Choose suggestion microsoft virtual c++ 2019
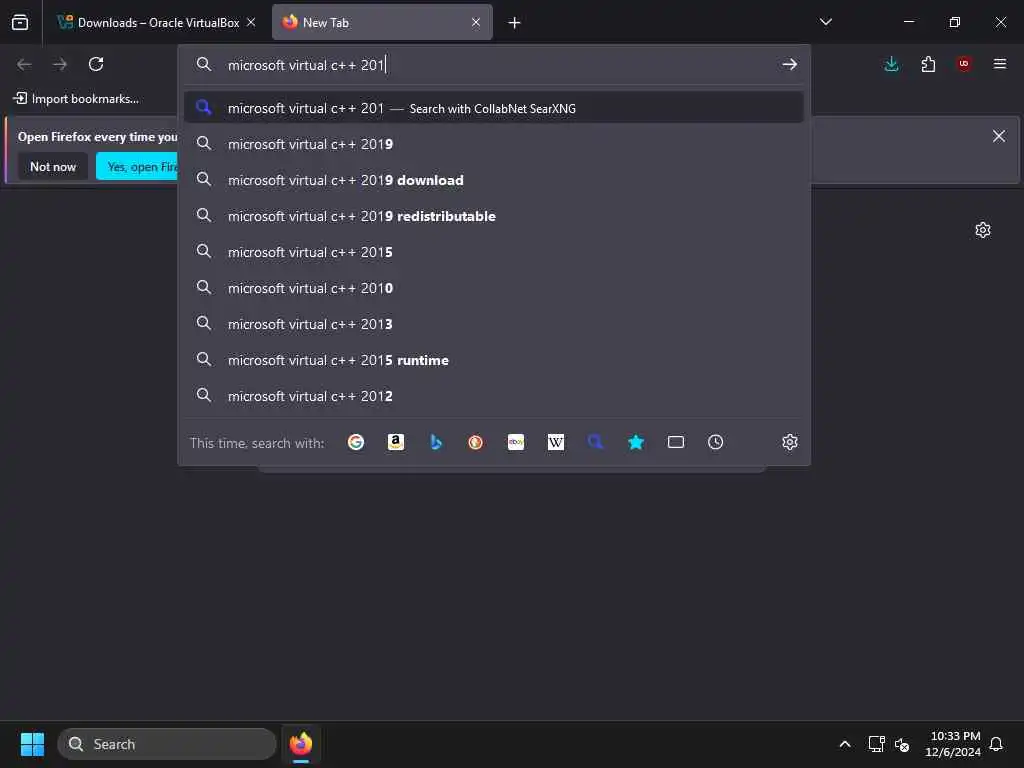Screen dimensions: 1024x768 click(494, 144)
